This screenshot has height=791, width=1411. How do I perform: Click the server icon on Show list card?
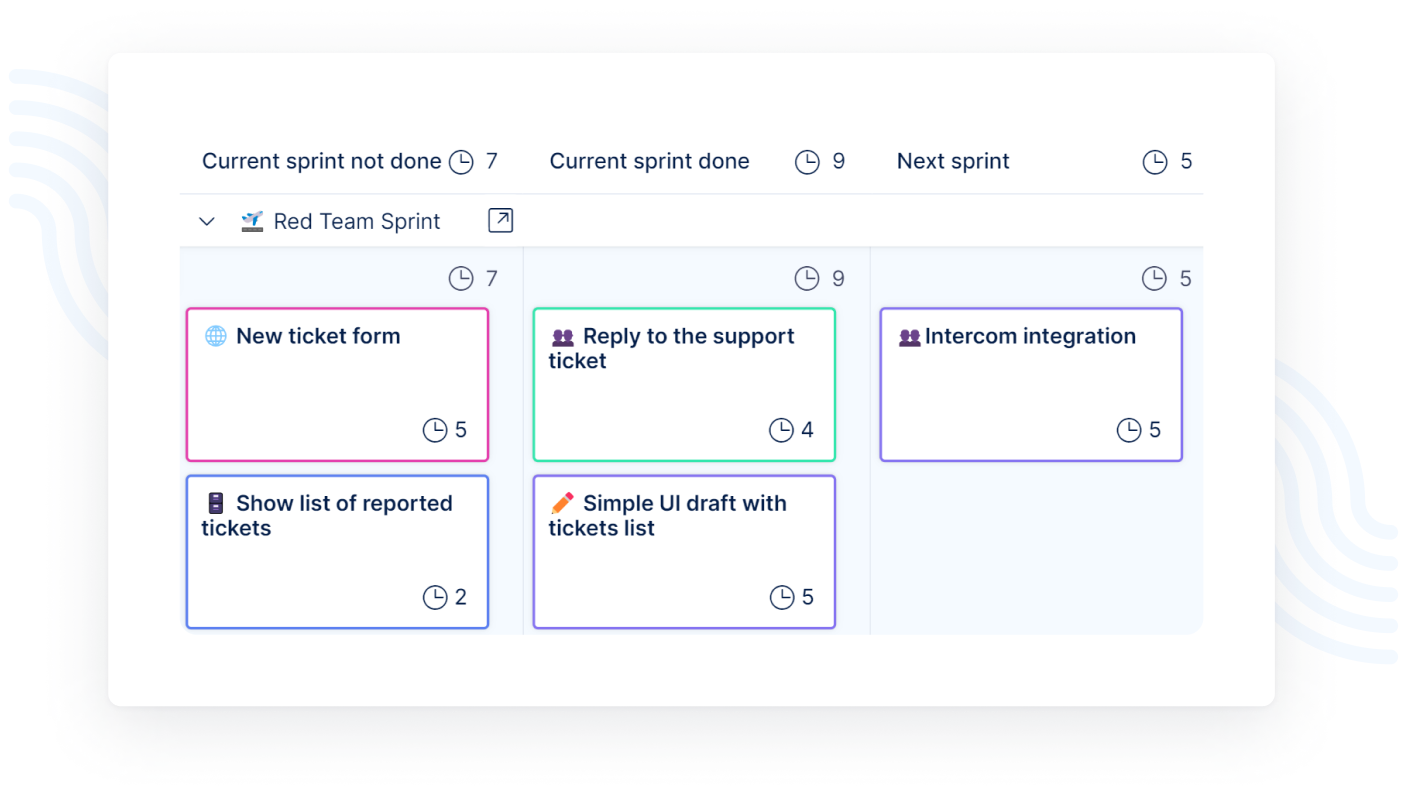pos(216,503)
